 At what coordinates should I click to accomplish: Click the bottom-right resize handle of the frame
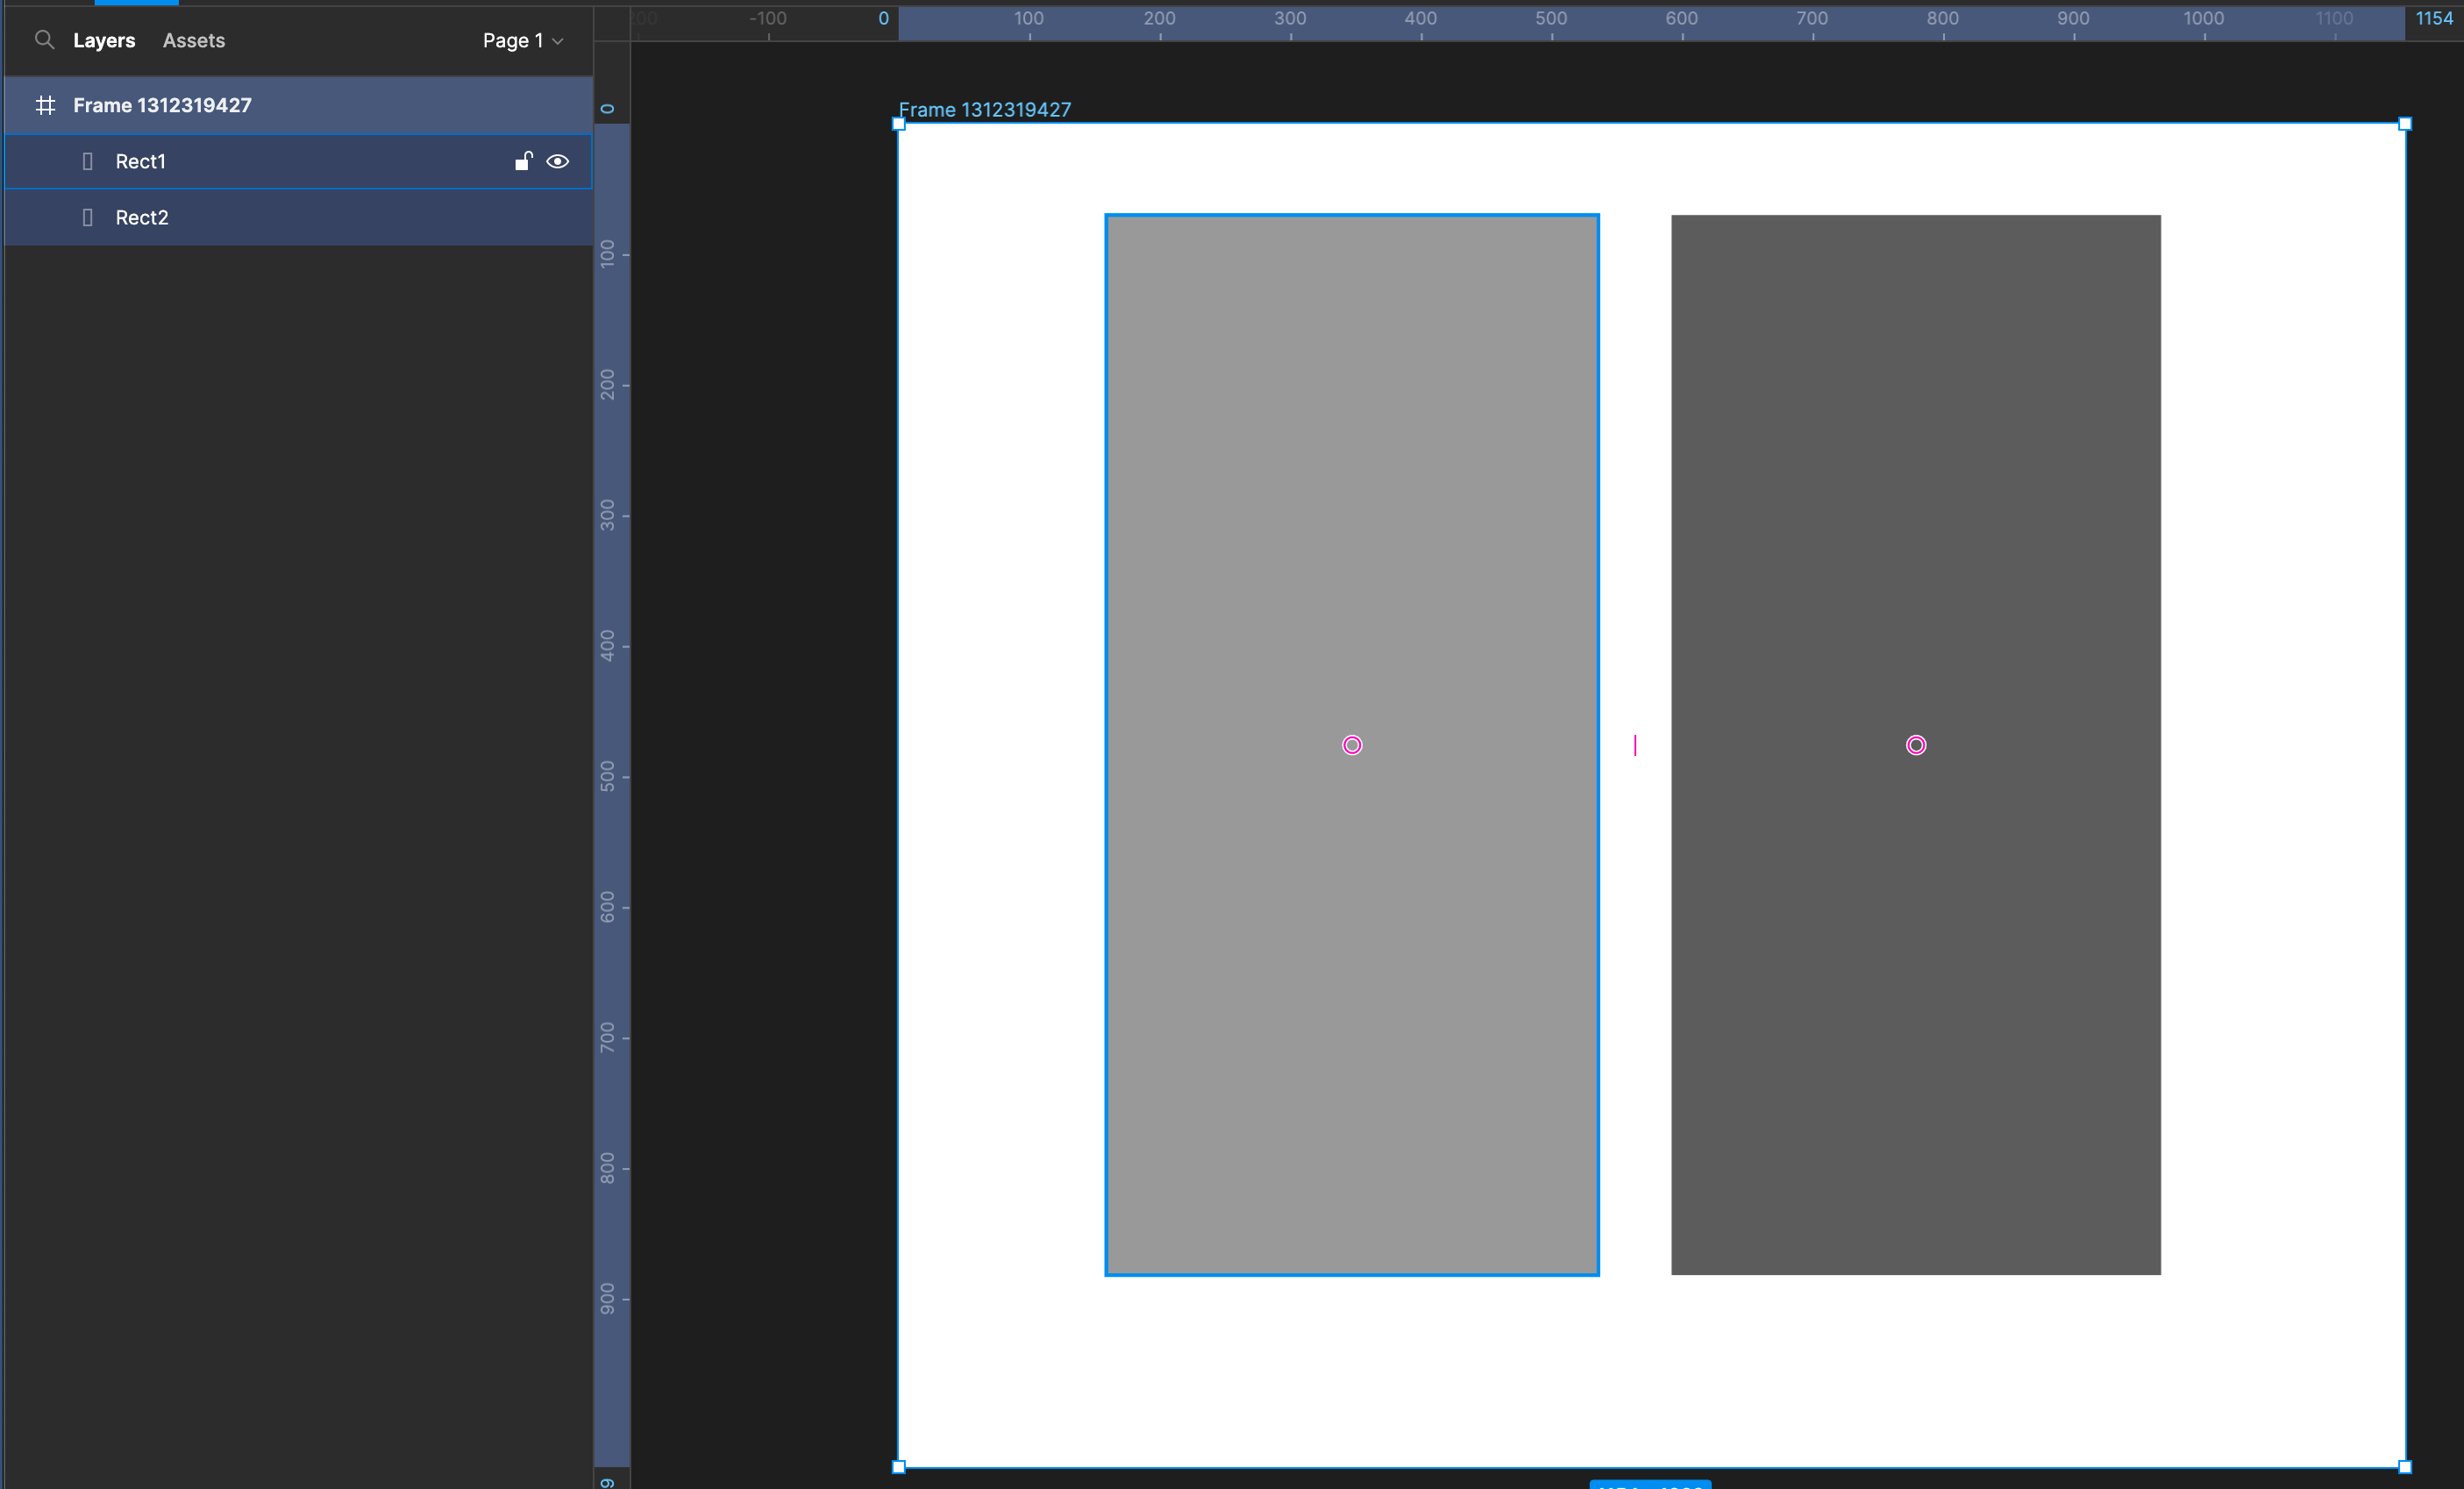[2405, 1467]
